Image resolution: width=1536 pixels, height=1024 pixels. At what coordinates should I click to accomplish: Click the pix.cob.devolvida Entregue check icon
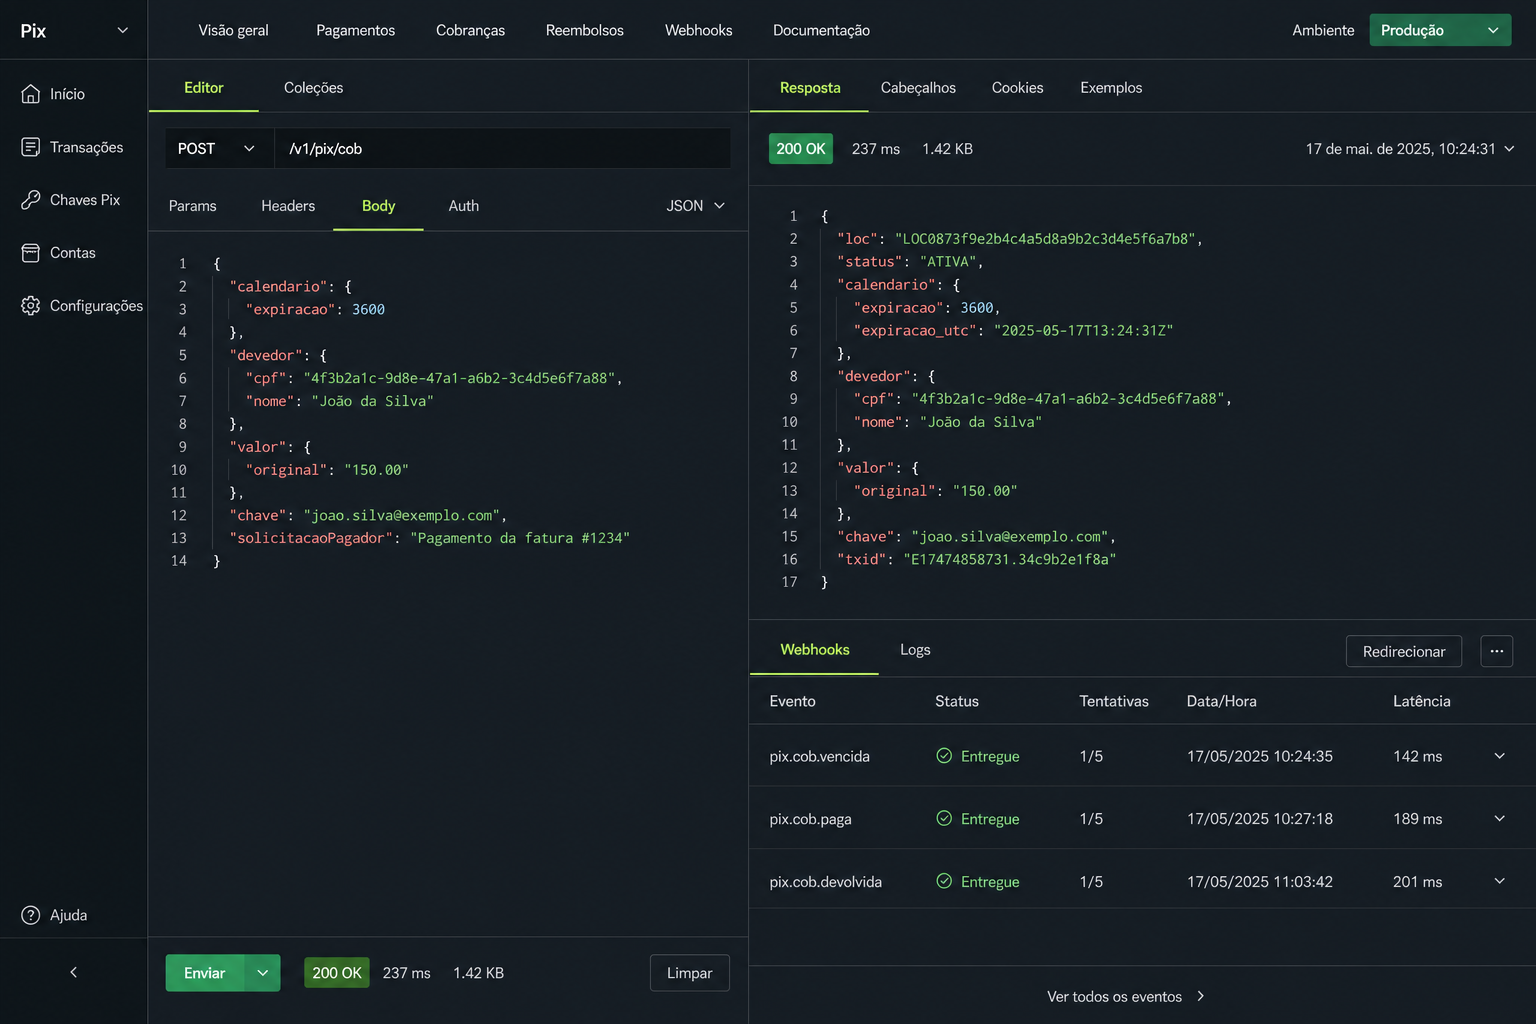pyautogui.click(x=944, y=881)
